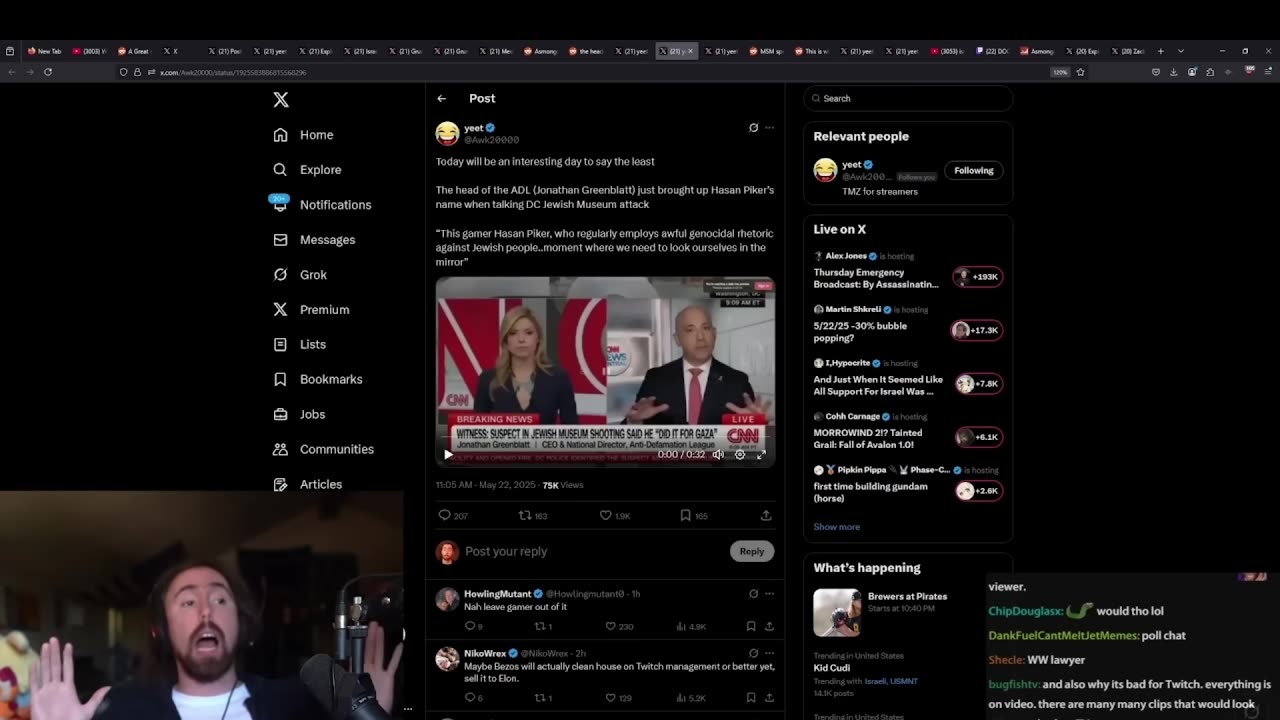Open Alex Jones live broadcast listeners badge
The width and height of the screenshot is (1280, 720).
pyautogui.click(x=977, y=277)
